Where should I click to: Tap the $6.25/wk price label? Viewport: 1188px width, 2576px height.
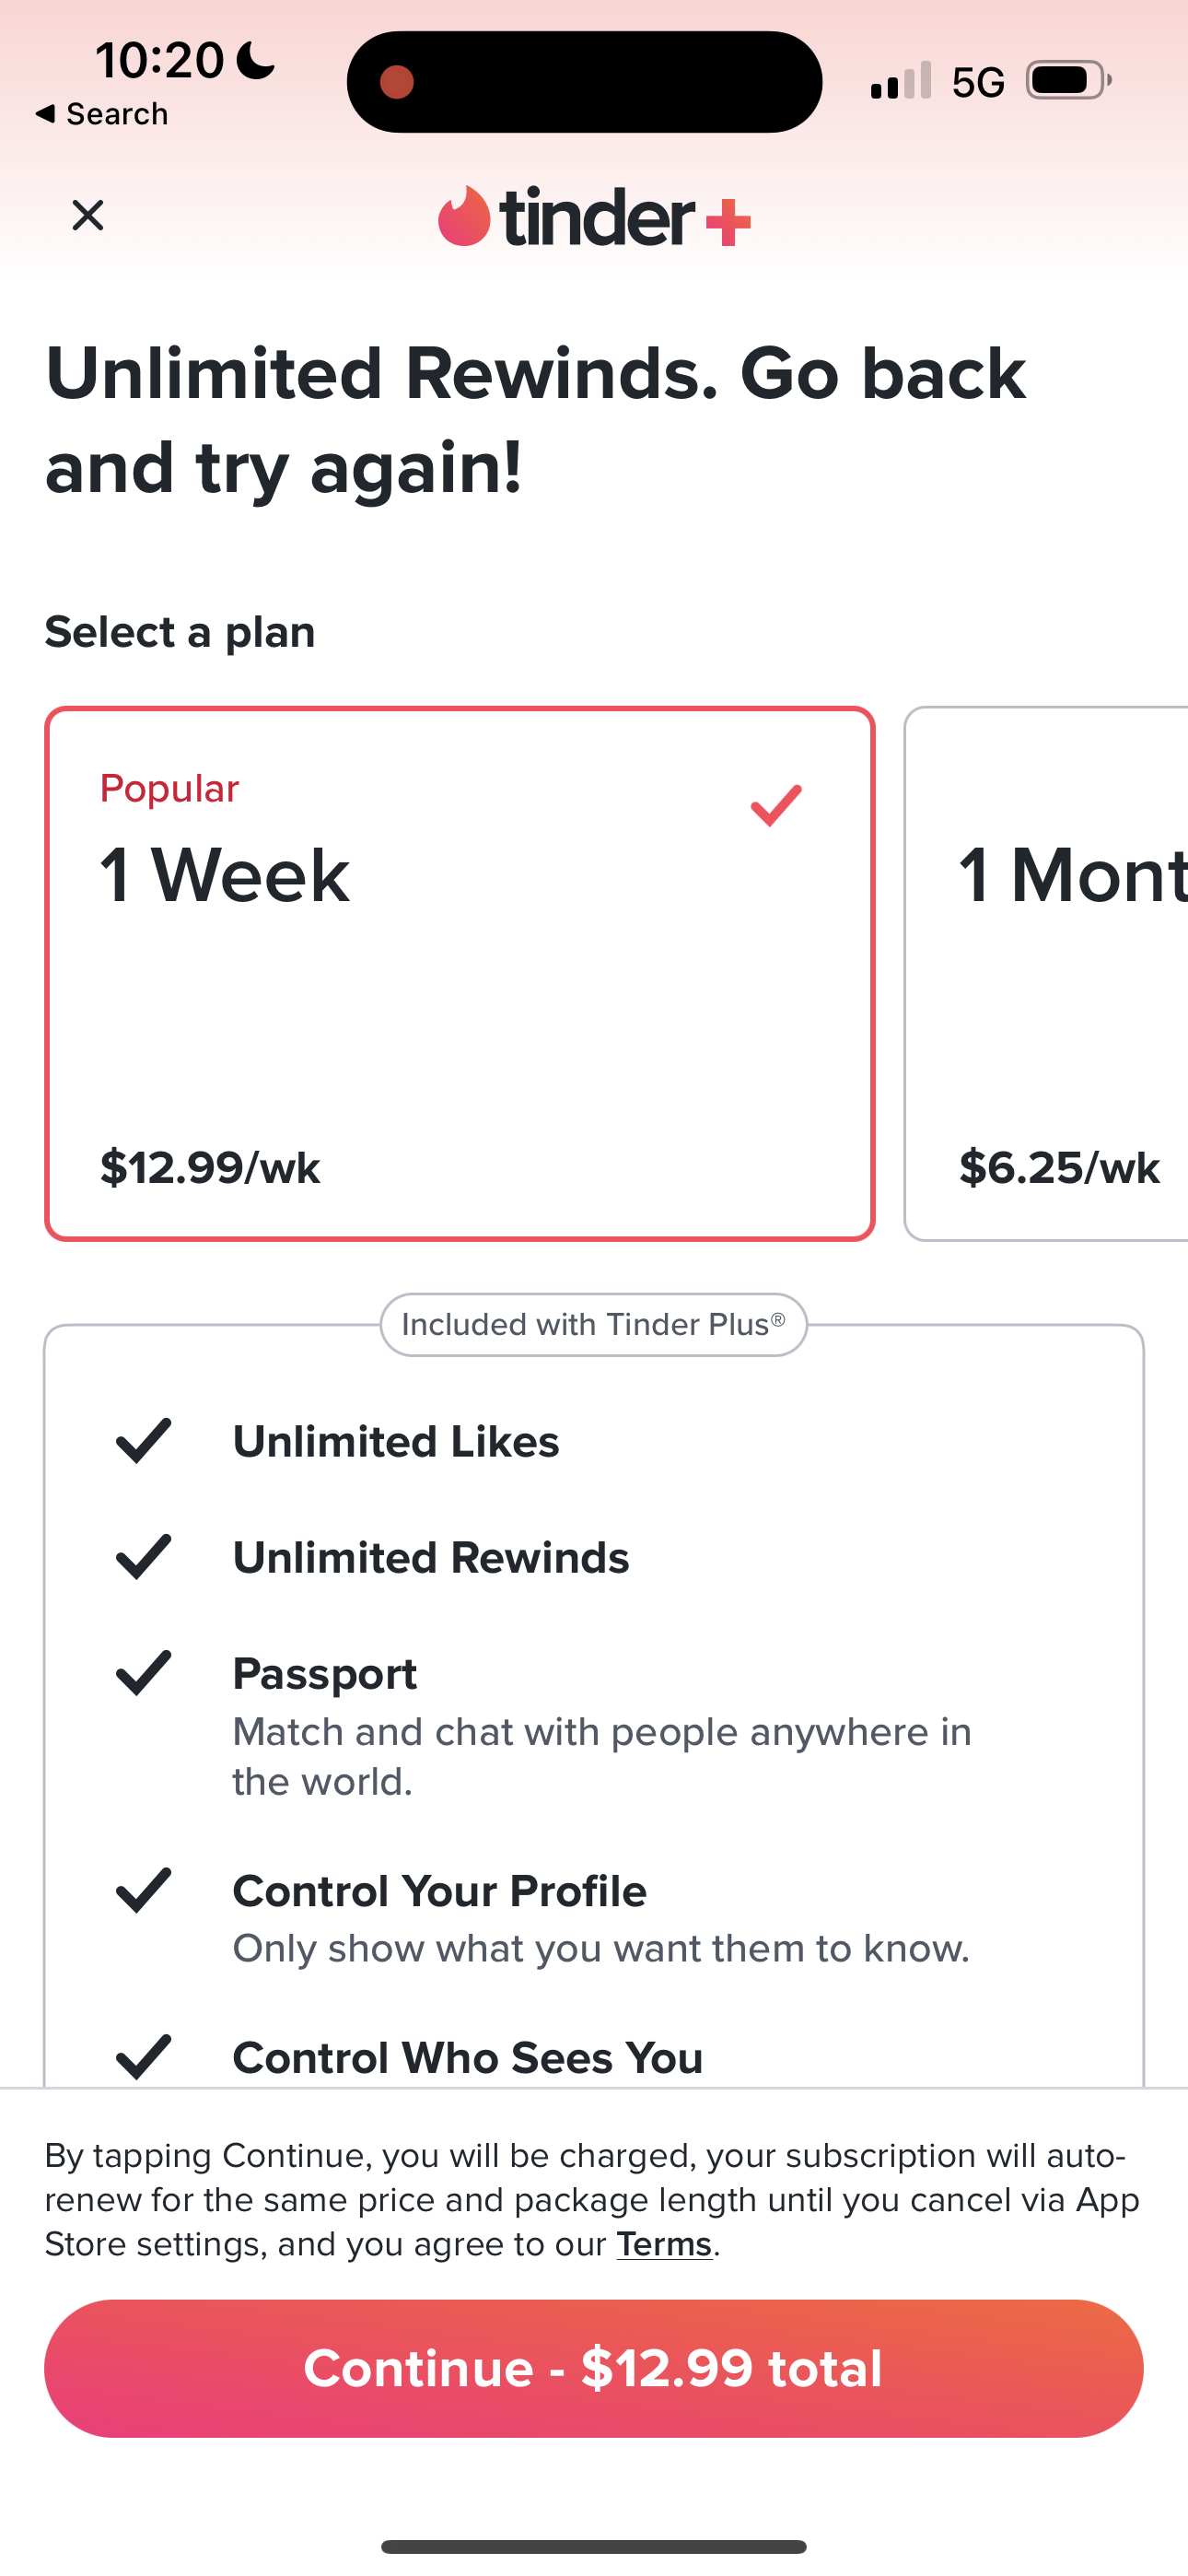[x=1059, y=1168]
